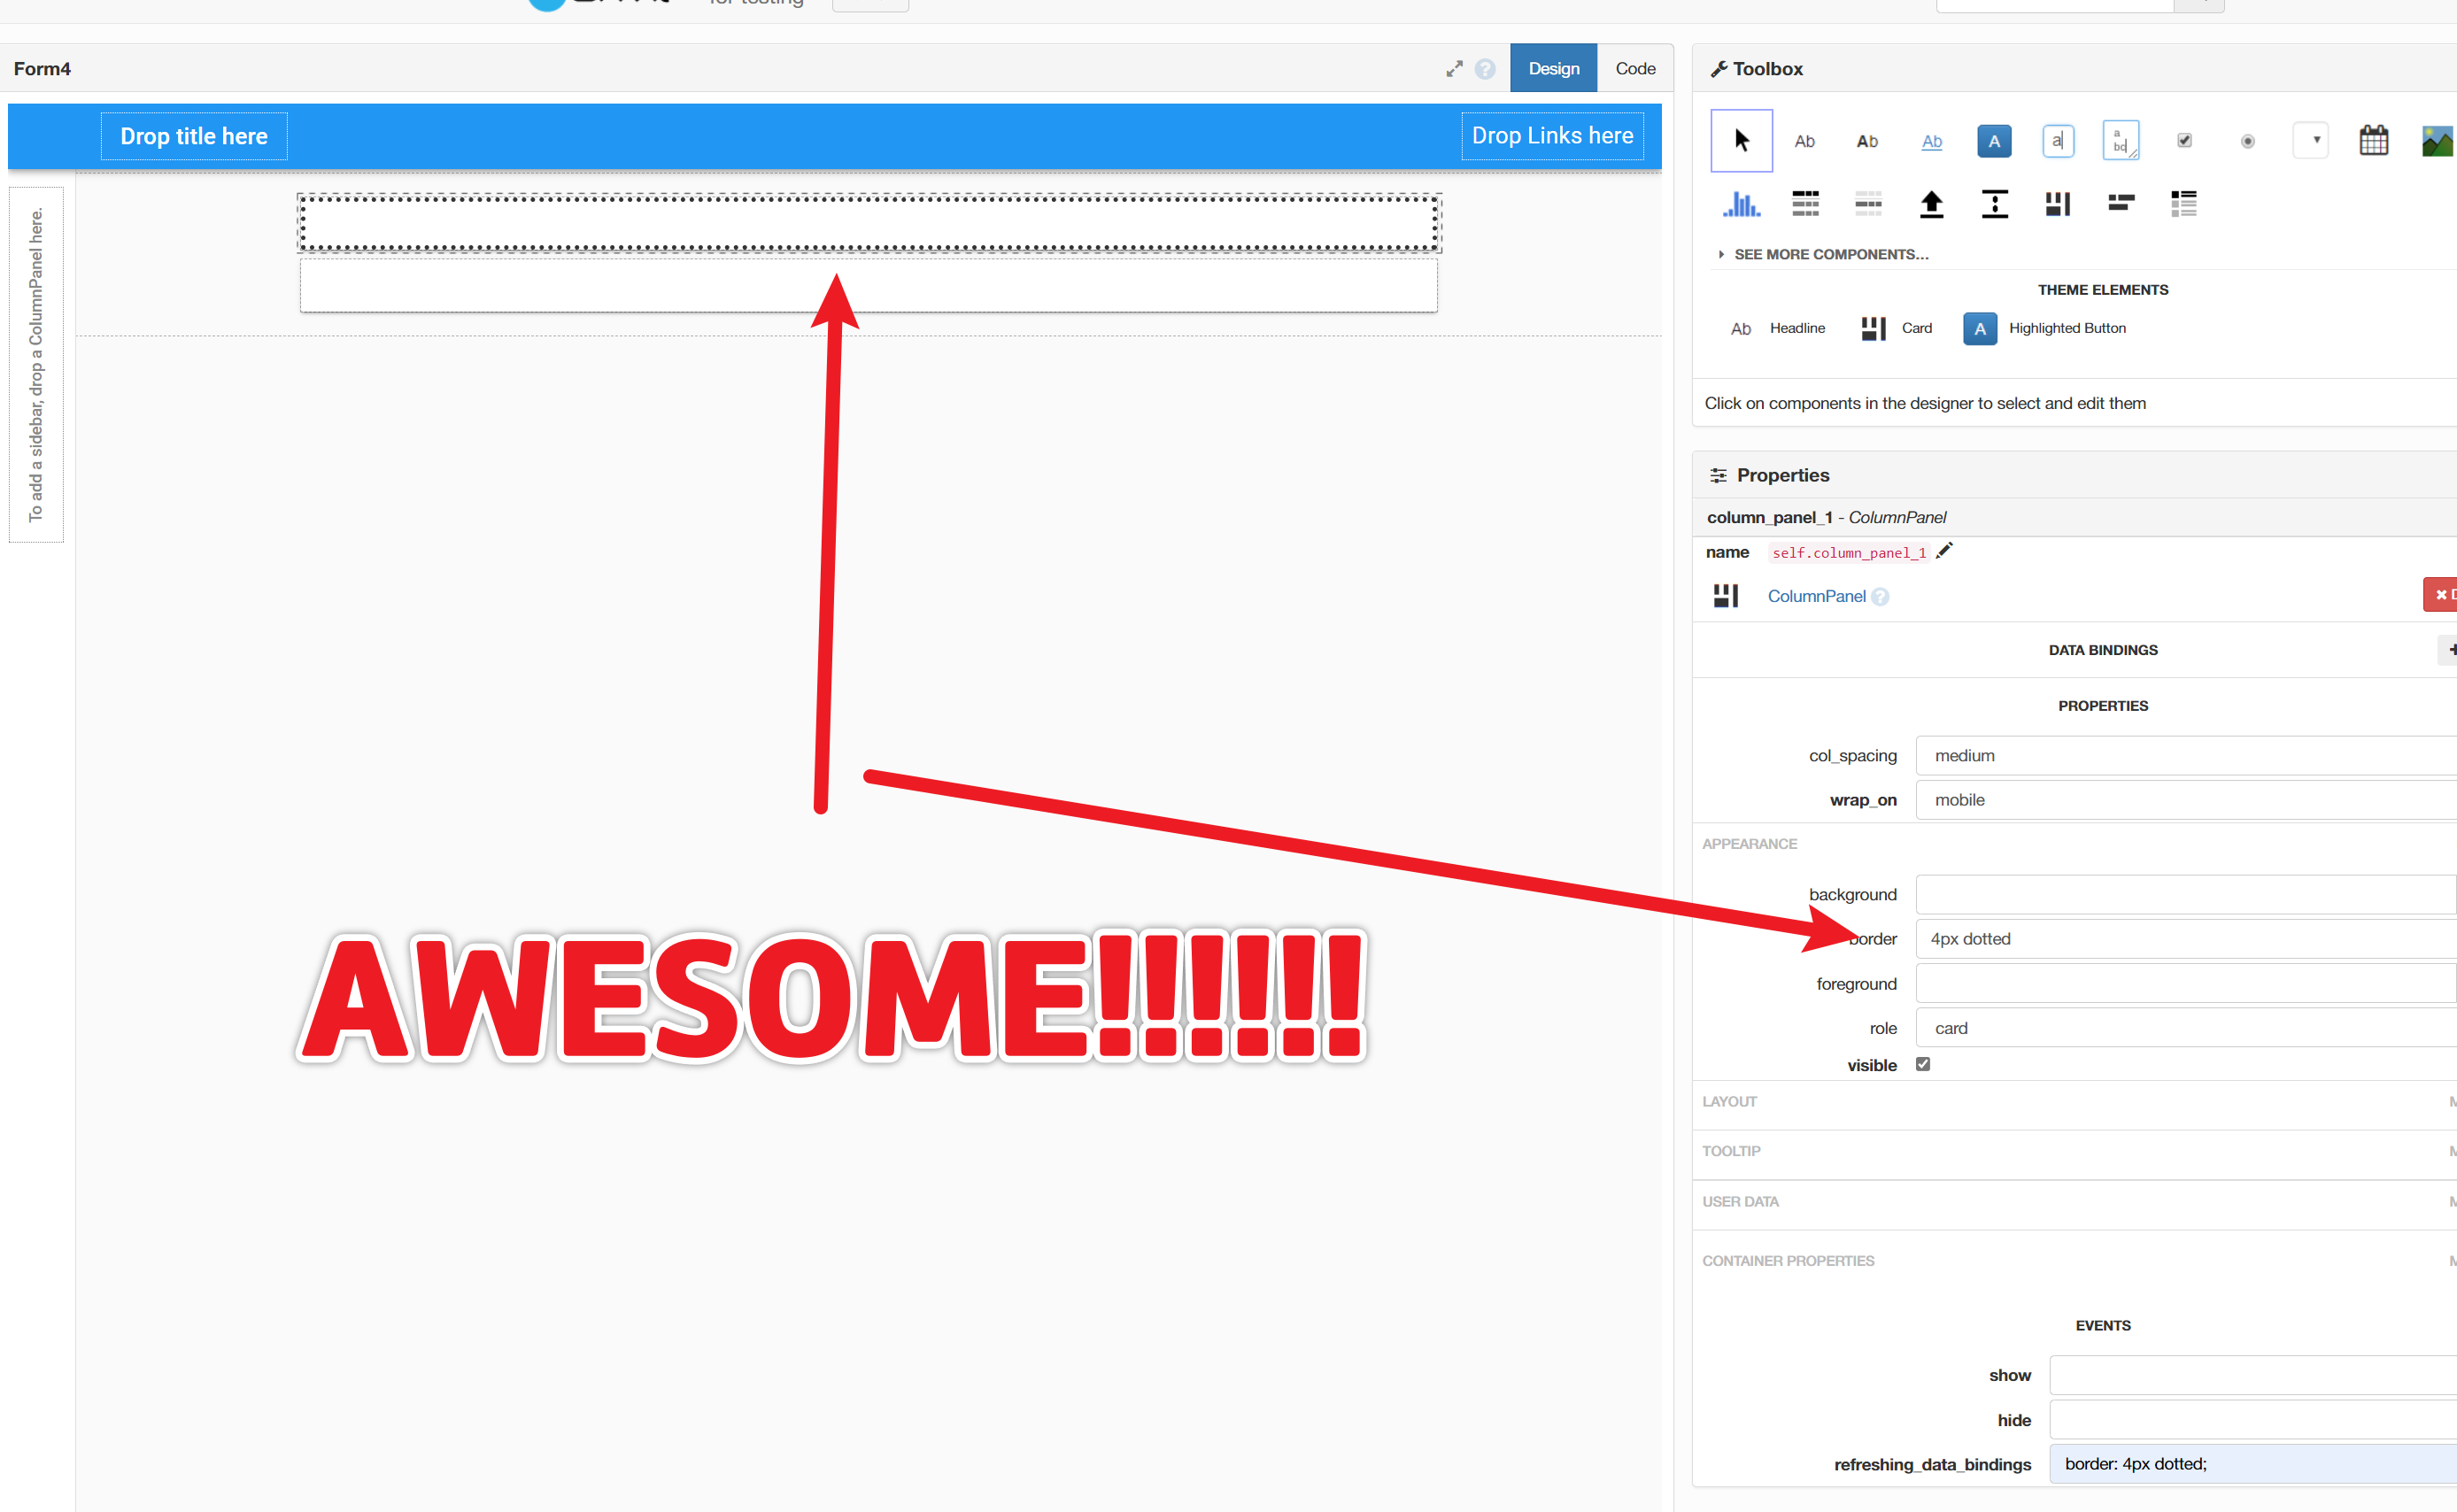Image resolution: width=2457 pixels, height=1512 pixels.
Task: Switch to the Code tab
Action: pyautogui.click(x=1635, y=69)
